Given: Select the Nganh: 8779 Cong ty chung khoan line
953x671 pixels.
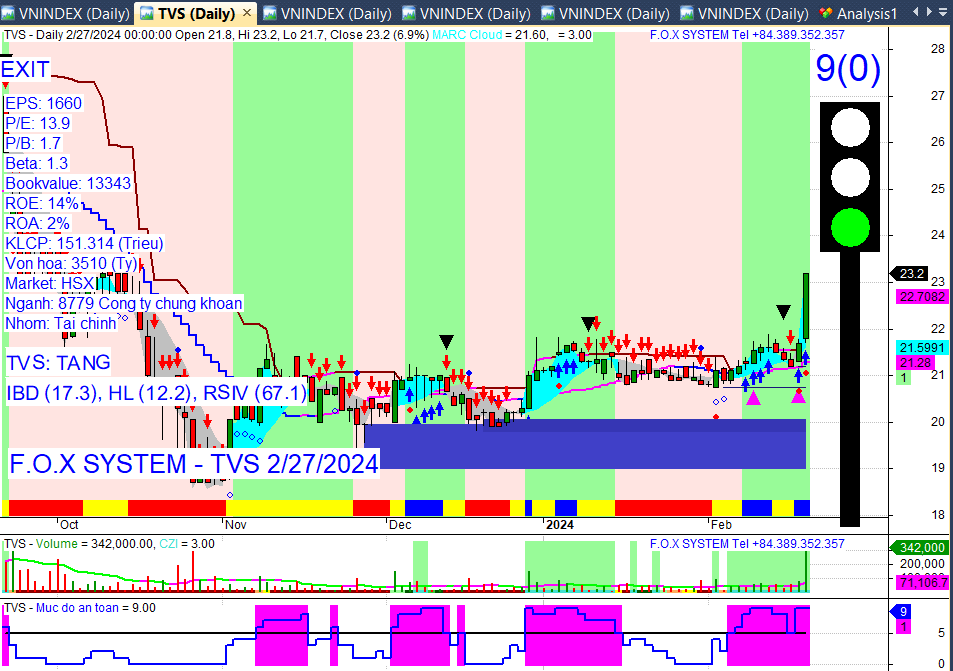Looking at the screenshot, I should 124,303.
